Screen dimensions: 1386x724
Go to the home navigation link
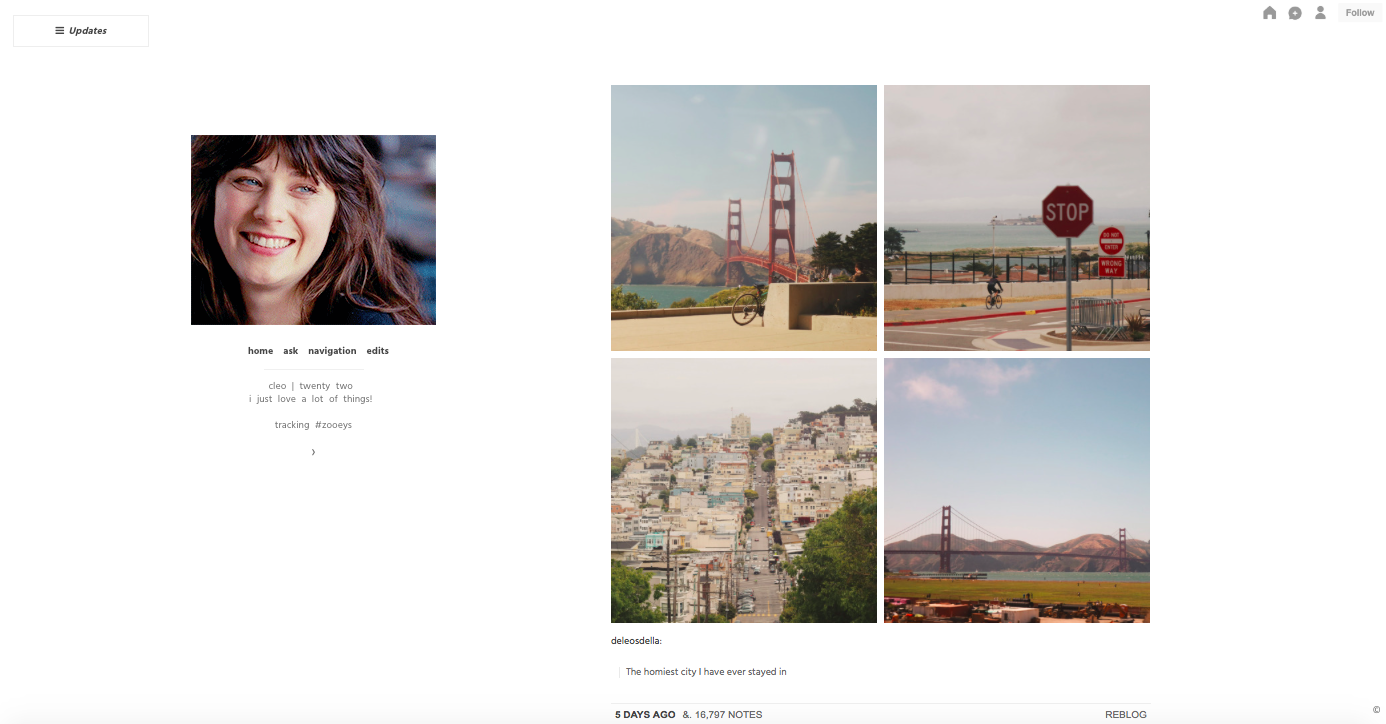point(260,351)
